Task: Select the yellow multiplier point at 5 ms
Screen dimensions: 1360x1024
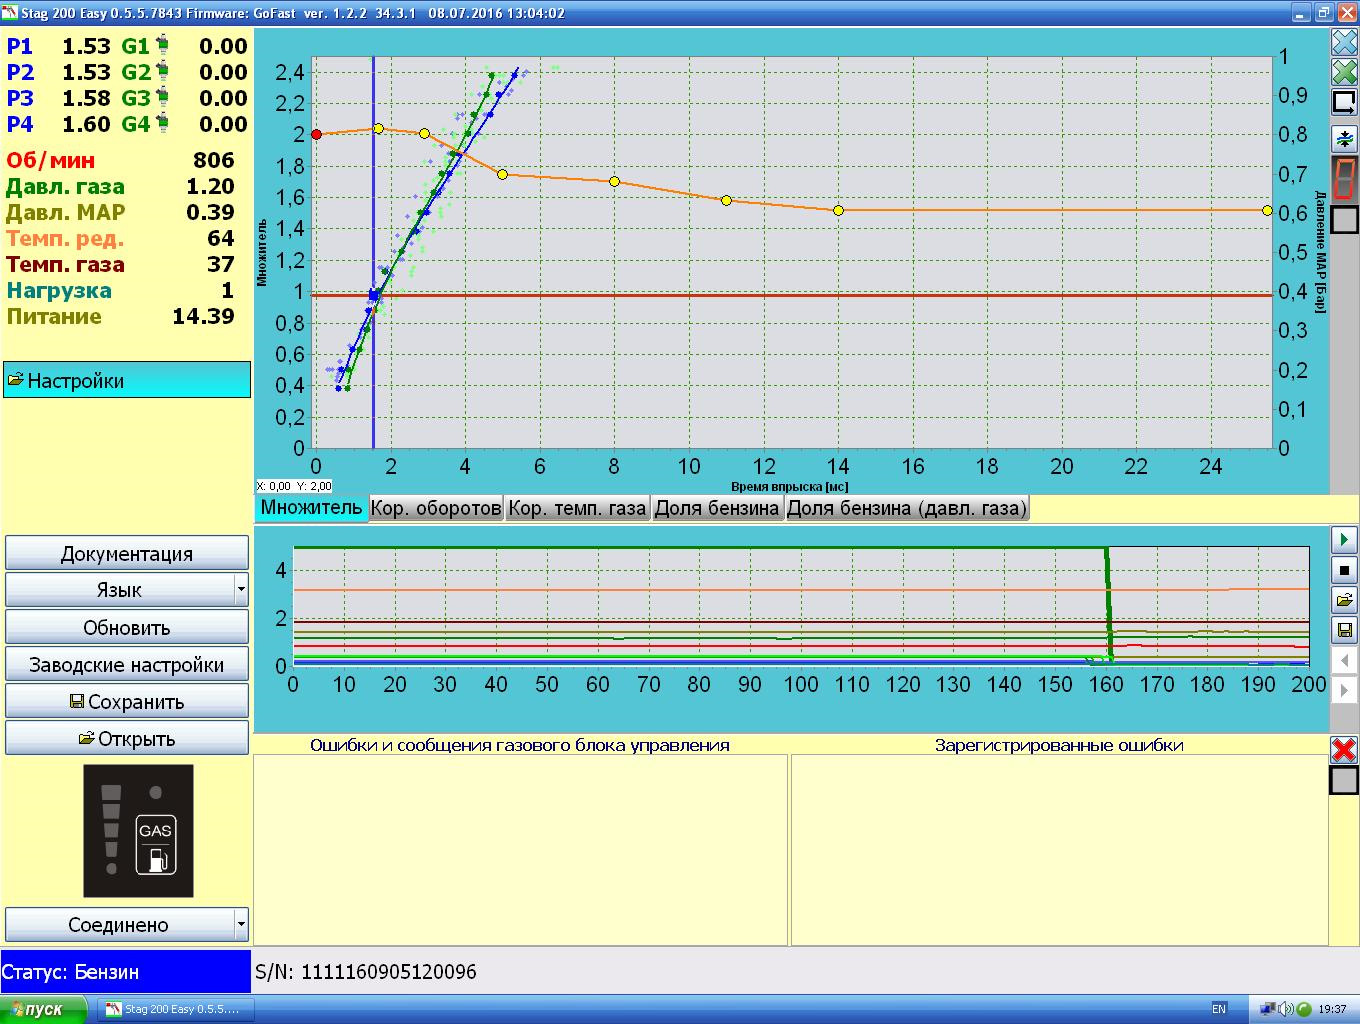Action: pyautogui.click(x=502, y=174)
